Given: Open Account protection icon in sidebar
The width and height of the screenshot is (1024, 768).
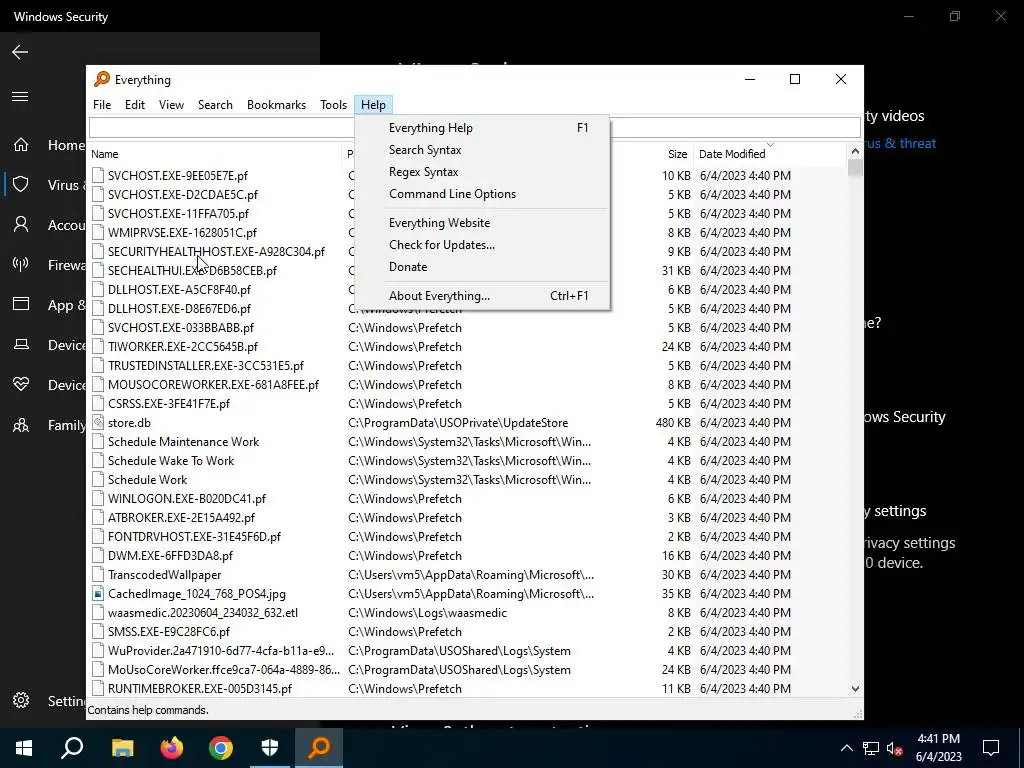Looking at the screenshot, I should tap(21, 225).
